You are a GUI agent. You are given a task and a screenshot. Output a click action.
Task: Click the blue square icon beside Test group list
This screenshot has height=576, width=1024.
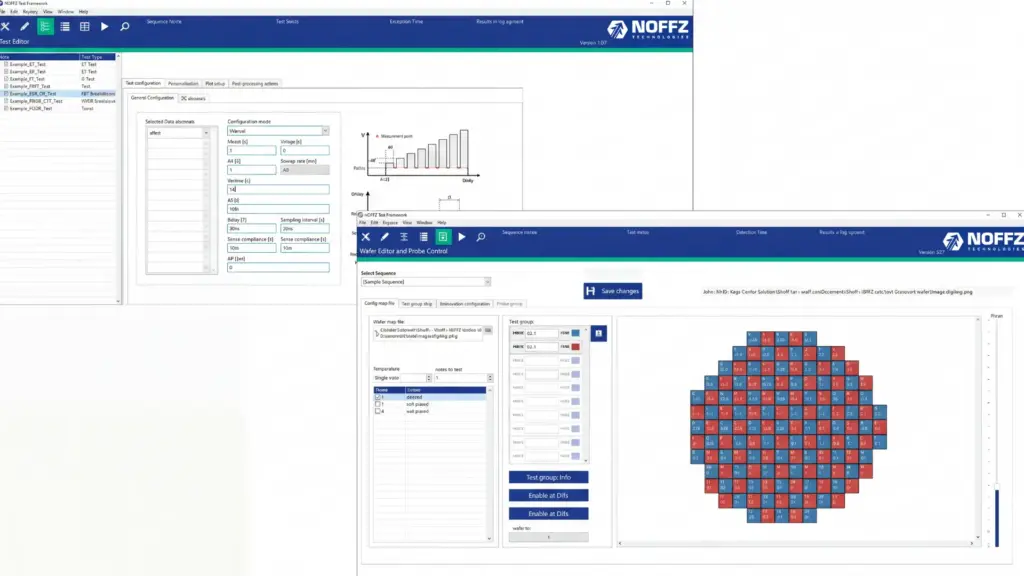point(598,334)
